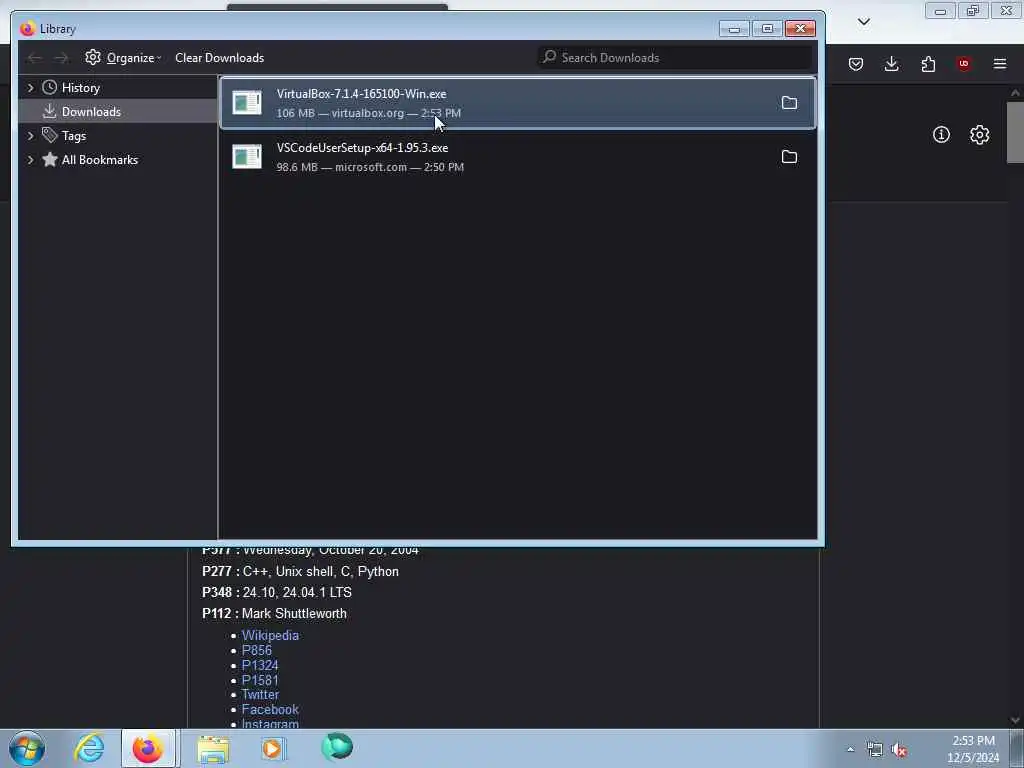Open Firefox extensions puzzle icon
The width and height of the screenshot is (1024, 768).
click(928, 64)
